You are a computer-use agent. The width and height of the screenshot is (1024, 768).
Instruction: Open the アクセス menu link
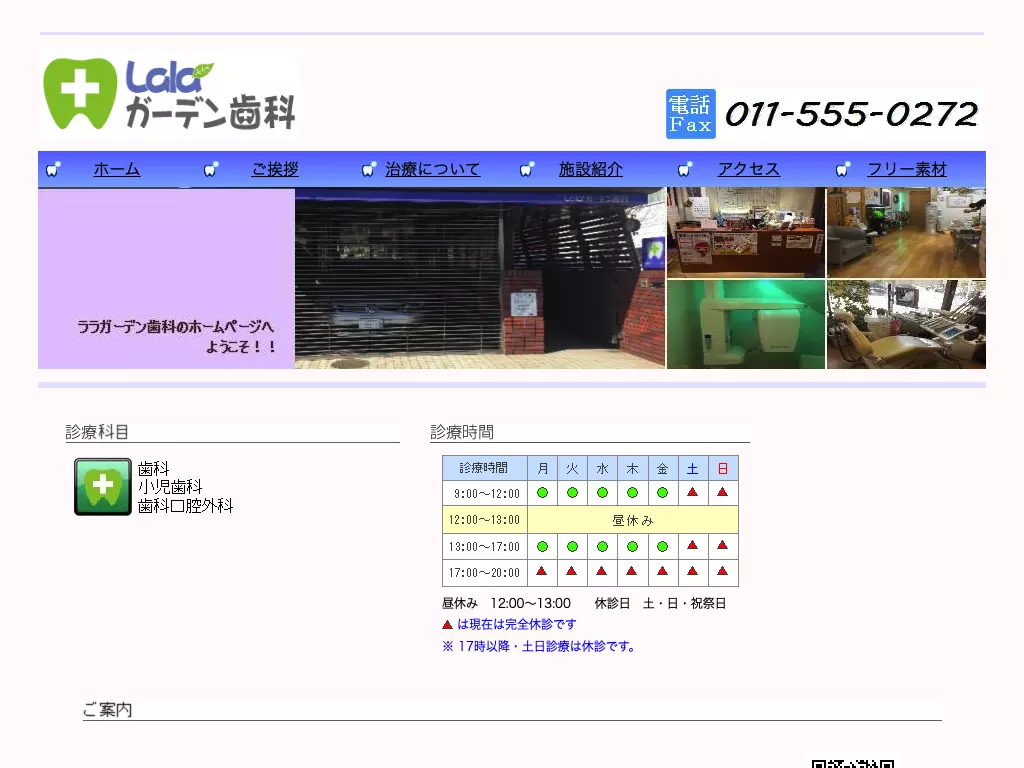click(x=748, y=170)
